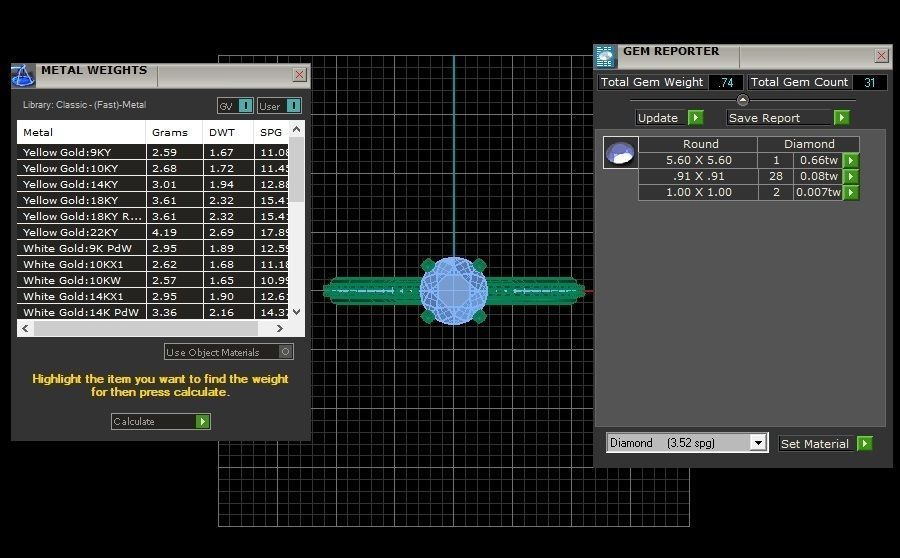Click the Metal Weights panel icon
The width and height of the screenshot is (900, 558).
coord(23,76)
